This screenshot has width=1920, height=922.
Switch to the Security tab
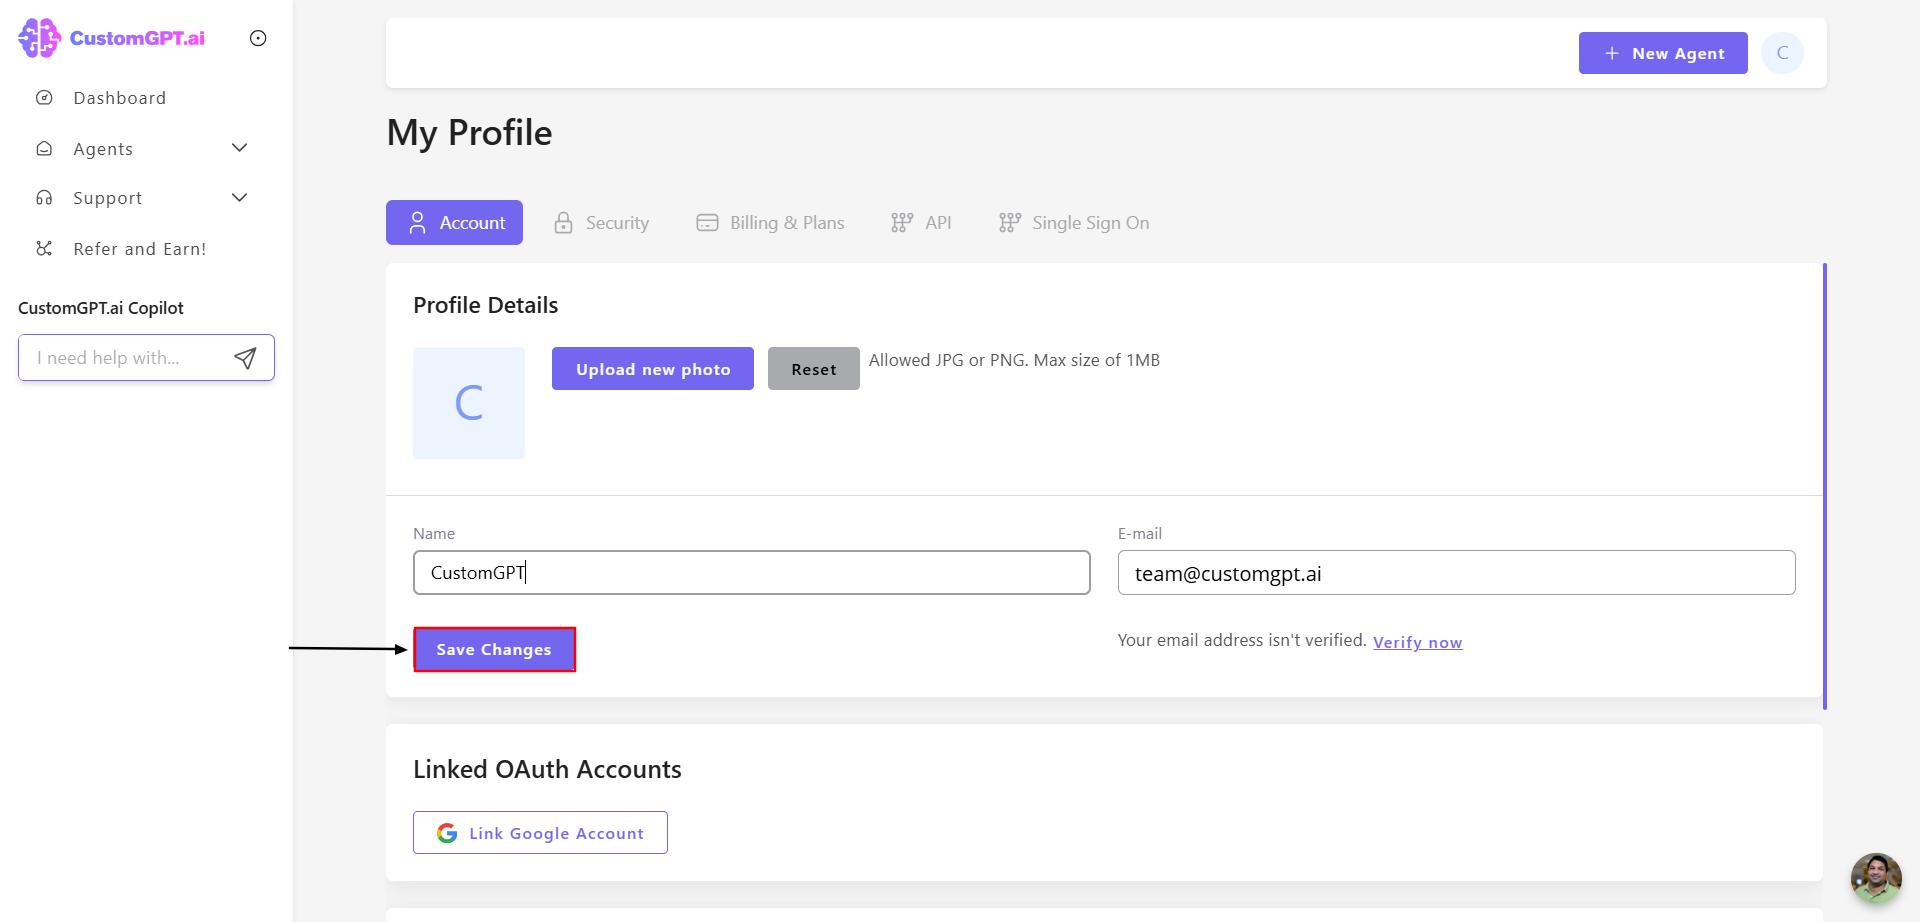pos(602,223)
